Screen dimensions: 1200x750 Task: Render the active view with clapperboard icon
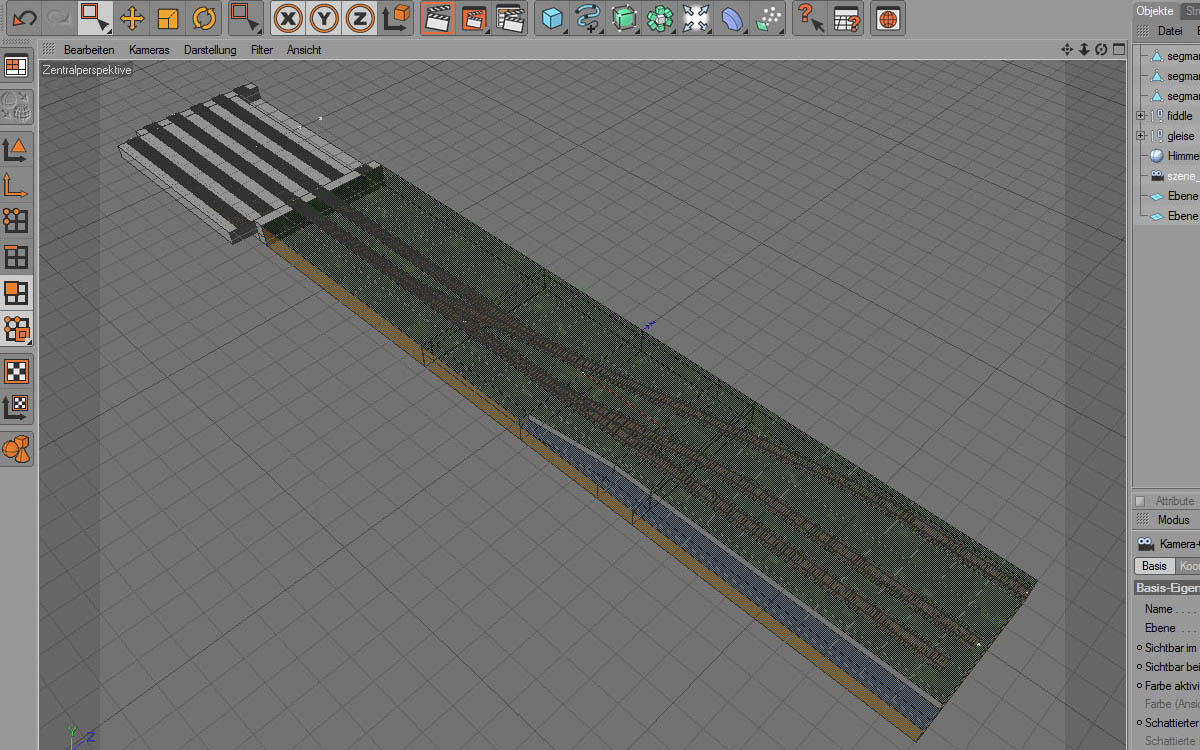[437, 18]
